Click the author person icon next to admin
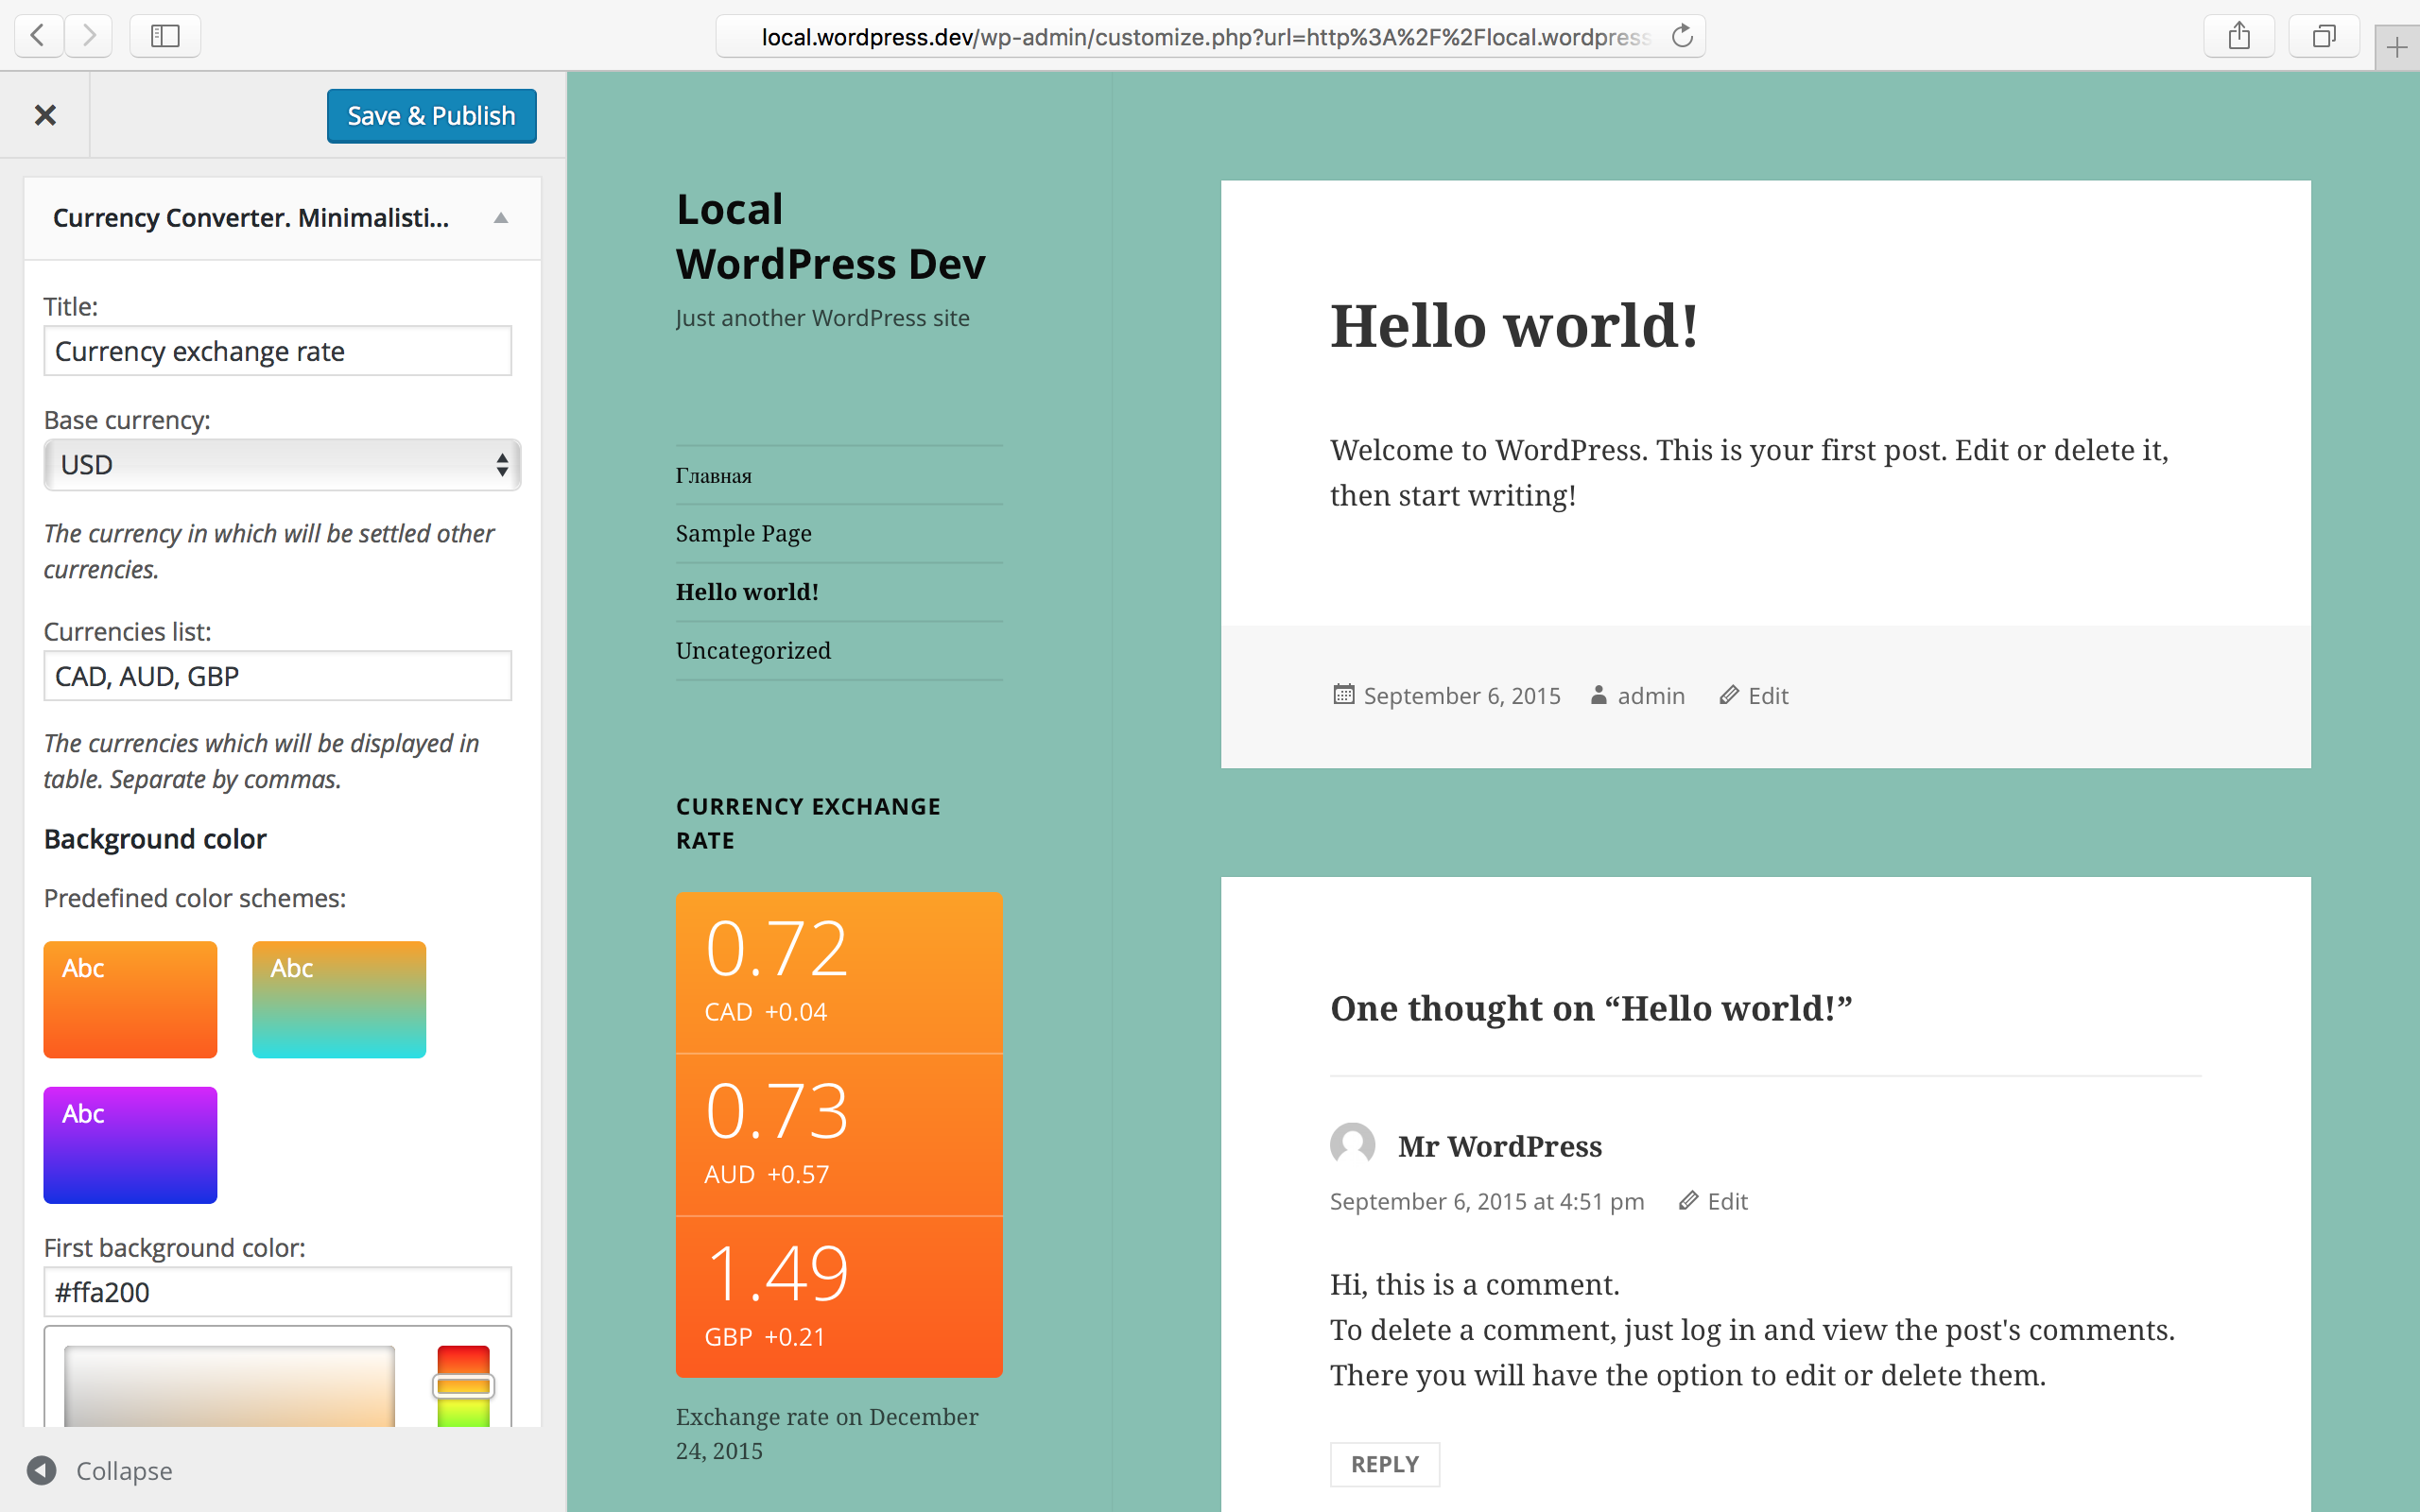The width and height of the screenshot is (2420, 1512). 1598,695
